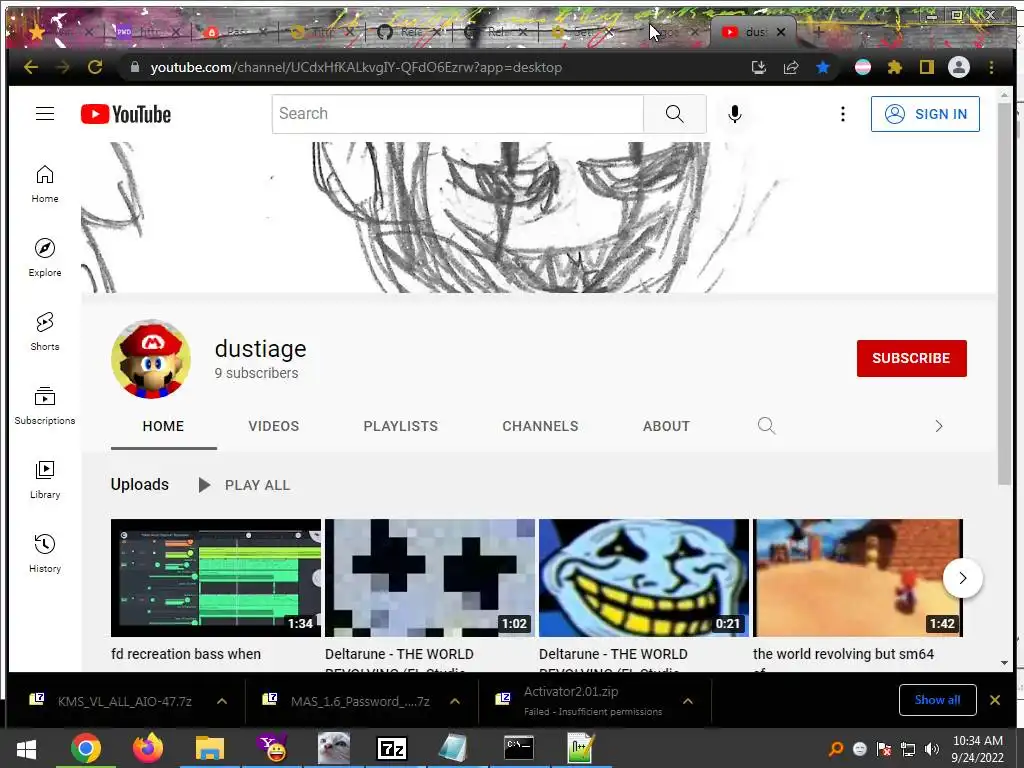
Task: Switch to the ABOUT channel tab
Action: [666, 426]
